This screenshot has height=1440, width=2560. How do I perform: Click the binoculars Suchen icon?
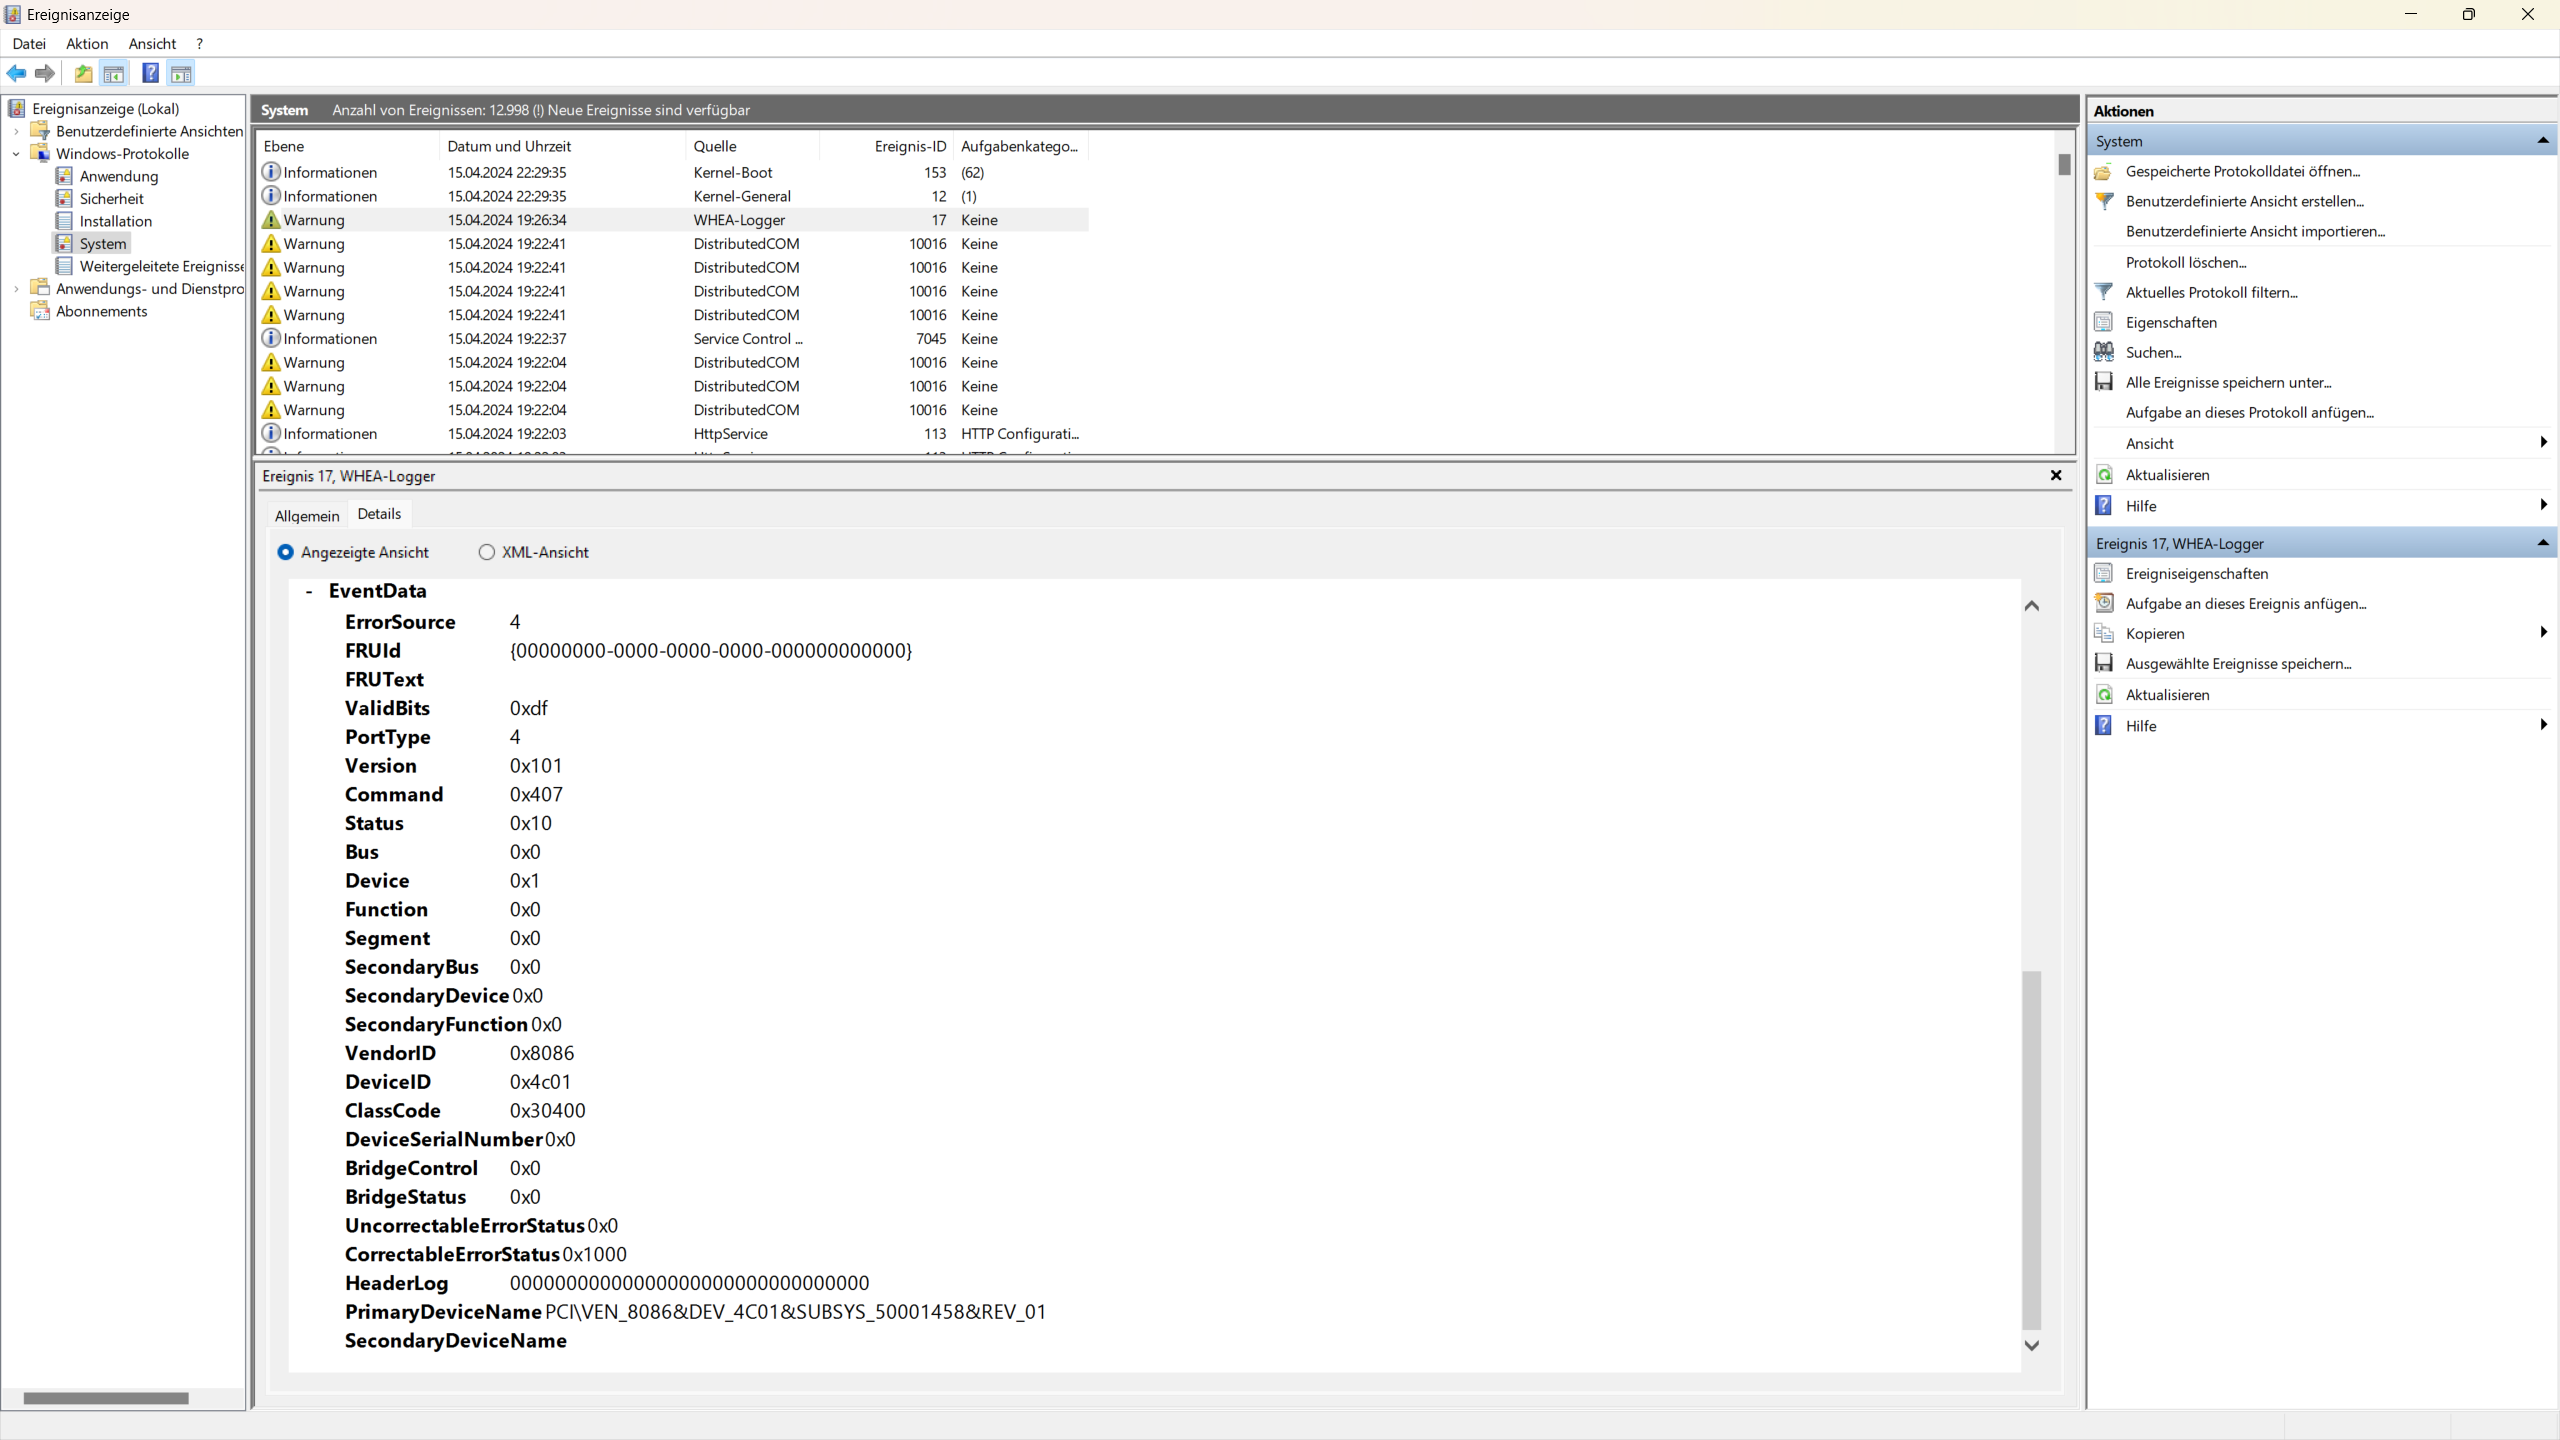[2104, 352]
